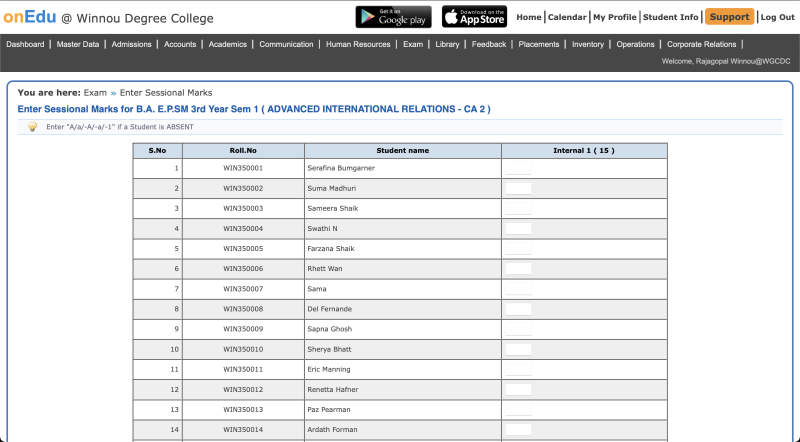
Task: Open the Dashboard menu
Action: [25, 44]
